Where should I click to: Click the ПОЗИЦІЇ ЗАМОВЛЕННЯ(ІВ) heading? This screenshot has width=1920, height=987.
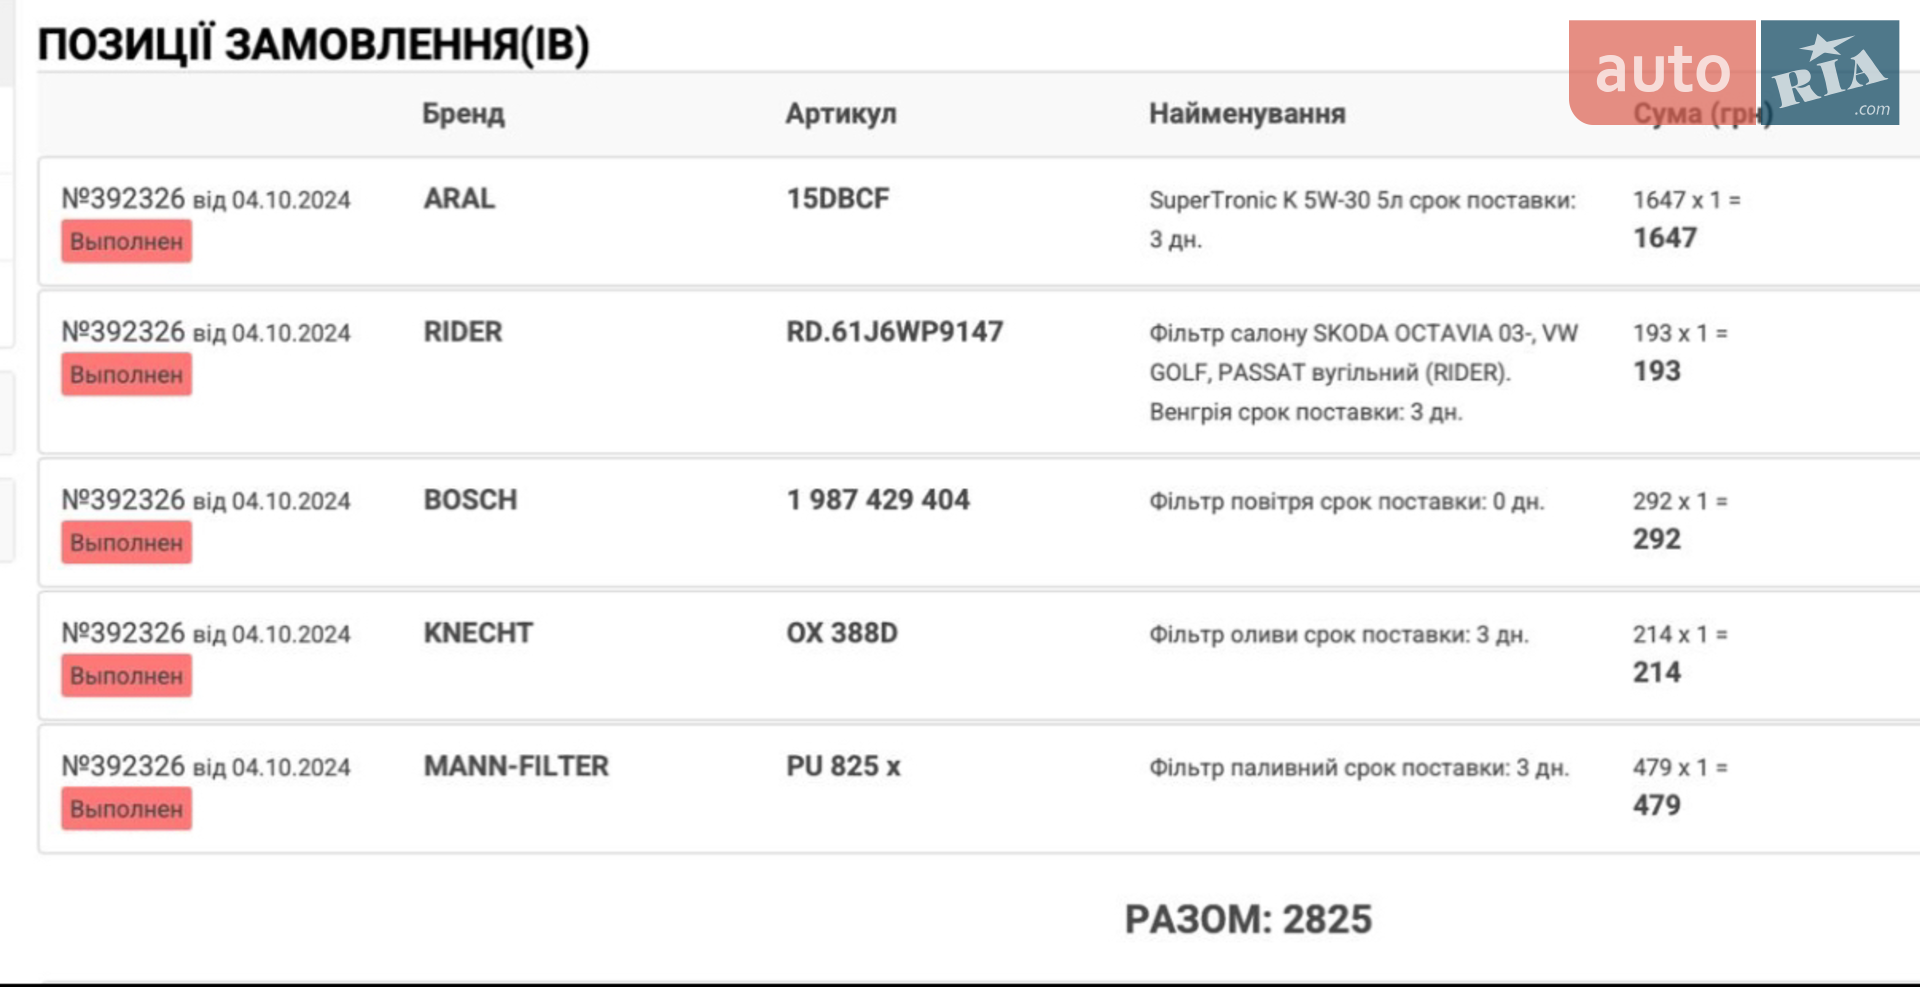point(313,45)
